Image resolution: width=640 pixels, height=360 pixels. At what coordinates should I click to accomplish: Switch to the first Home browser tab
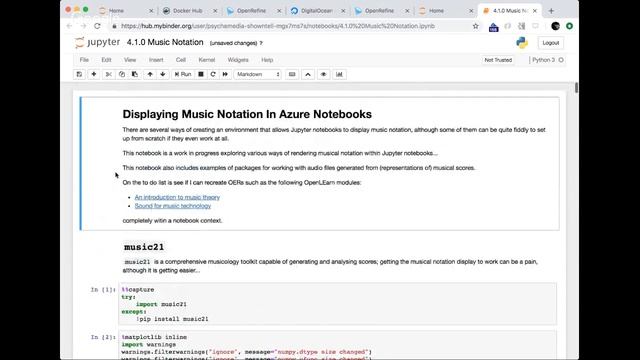pyautogui.click(x=116, y=11)
